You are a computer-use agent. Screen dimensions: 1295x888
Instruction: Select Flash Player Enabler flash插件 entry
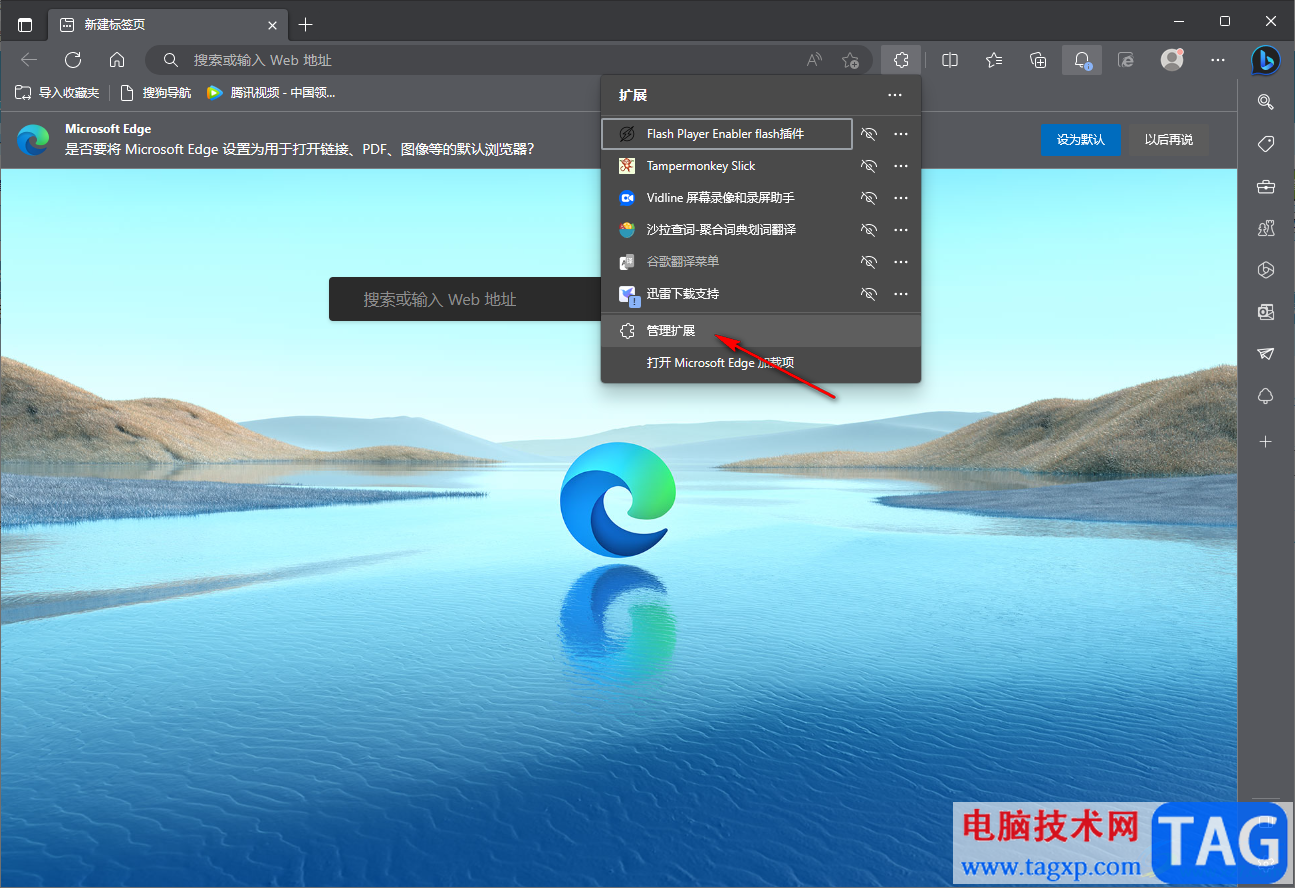tap(727, 134)
